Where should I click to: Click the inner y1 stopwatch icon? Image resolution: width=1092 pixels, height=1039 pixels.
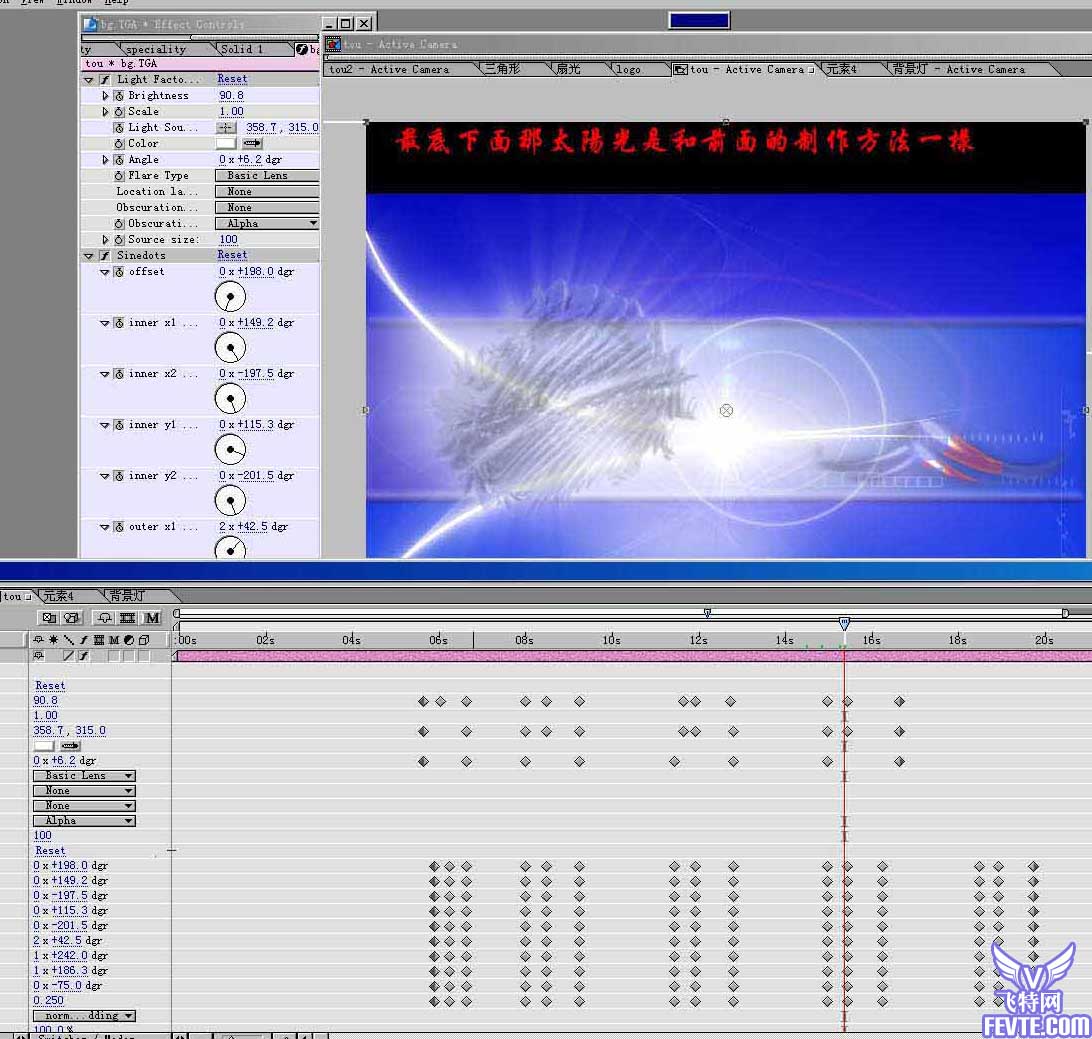click(x=119, y=425)
